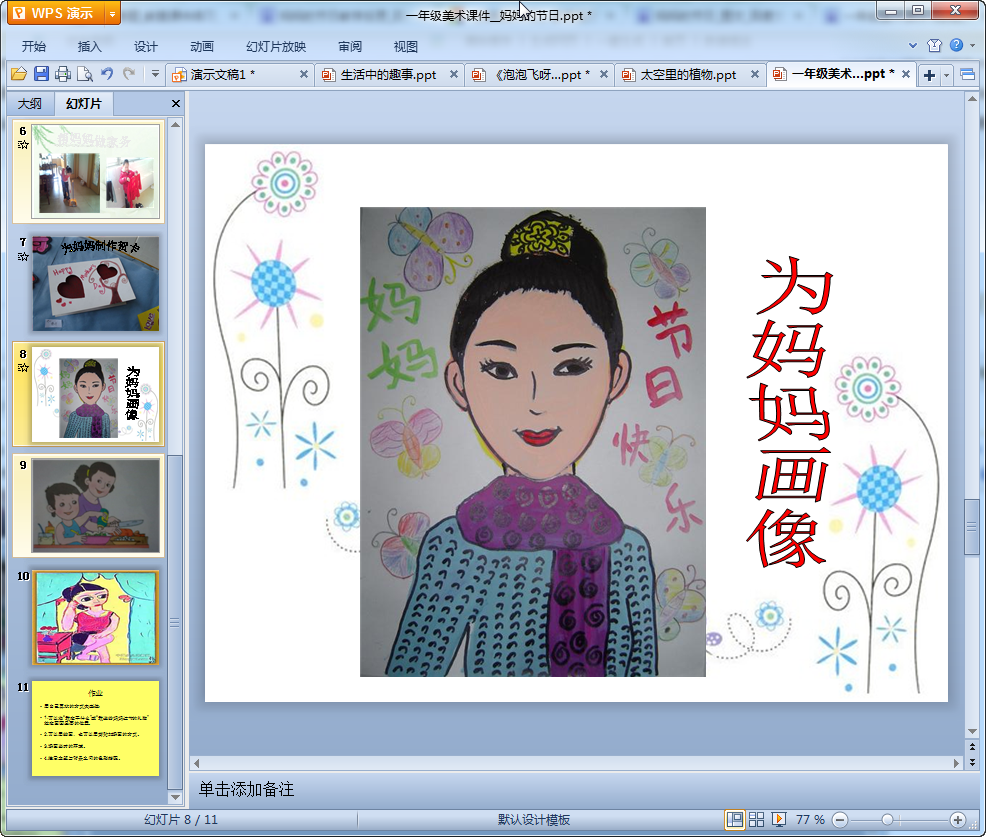Click thumbnail panel scroll down arrow
Viewport: 986px width, 837px height.
[175, 797]
